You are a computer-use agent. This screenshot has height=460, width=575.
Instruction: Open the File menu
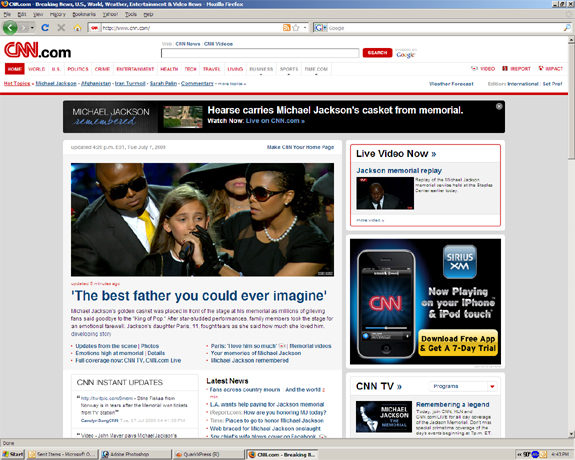point(7,14)
